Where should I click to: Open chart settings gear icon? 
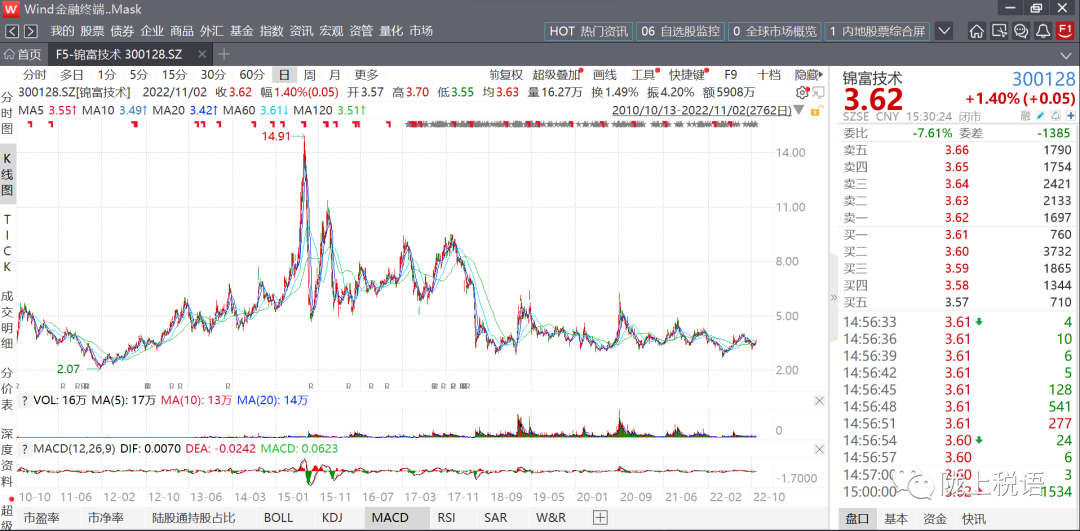pyautogui.click(x=802, y=92)
